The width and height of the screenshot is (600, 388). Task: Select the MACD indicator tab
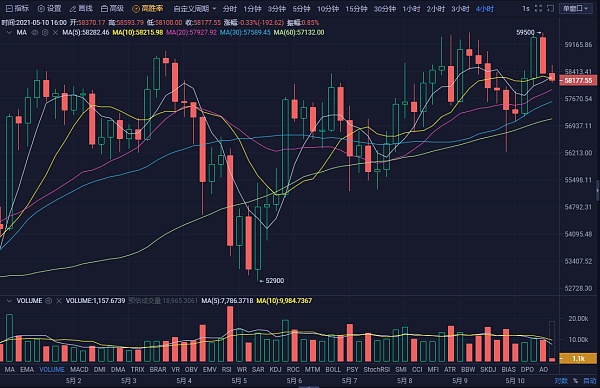tap(79, 369)
